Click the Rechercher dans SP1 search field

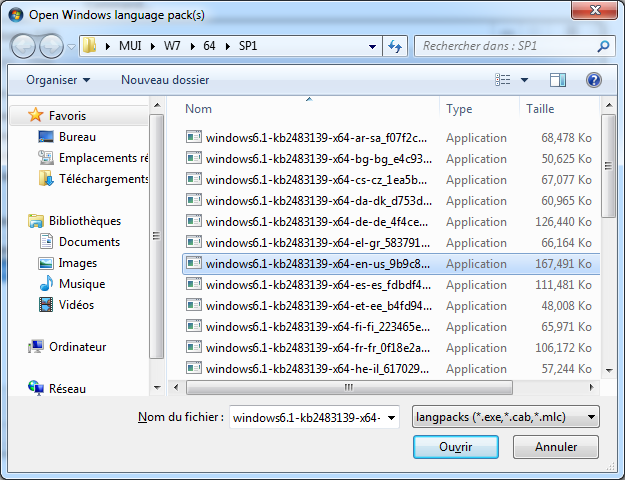(505, 46)
